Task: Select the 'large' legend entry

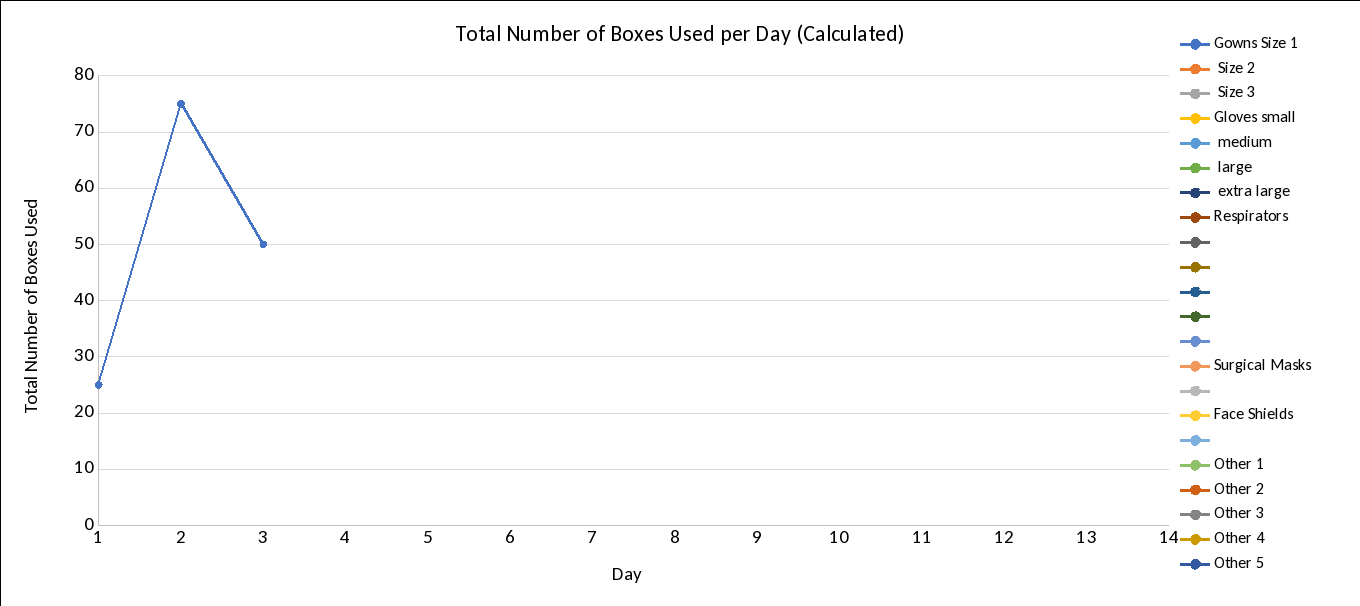Action: coord(1234,167)
